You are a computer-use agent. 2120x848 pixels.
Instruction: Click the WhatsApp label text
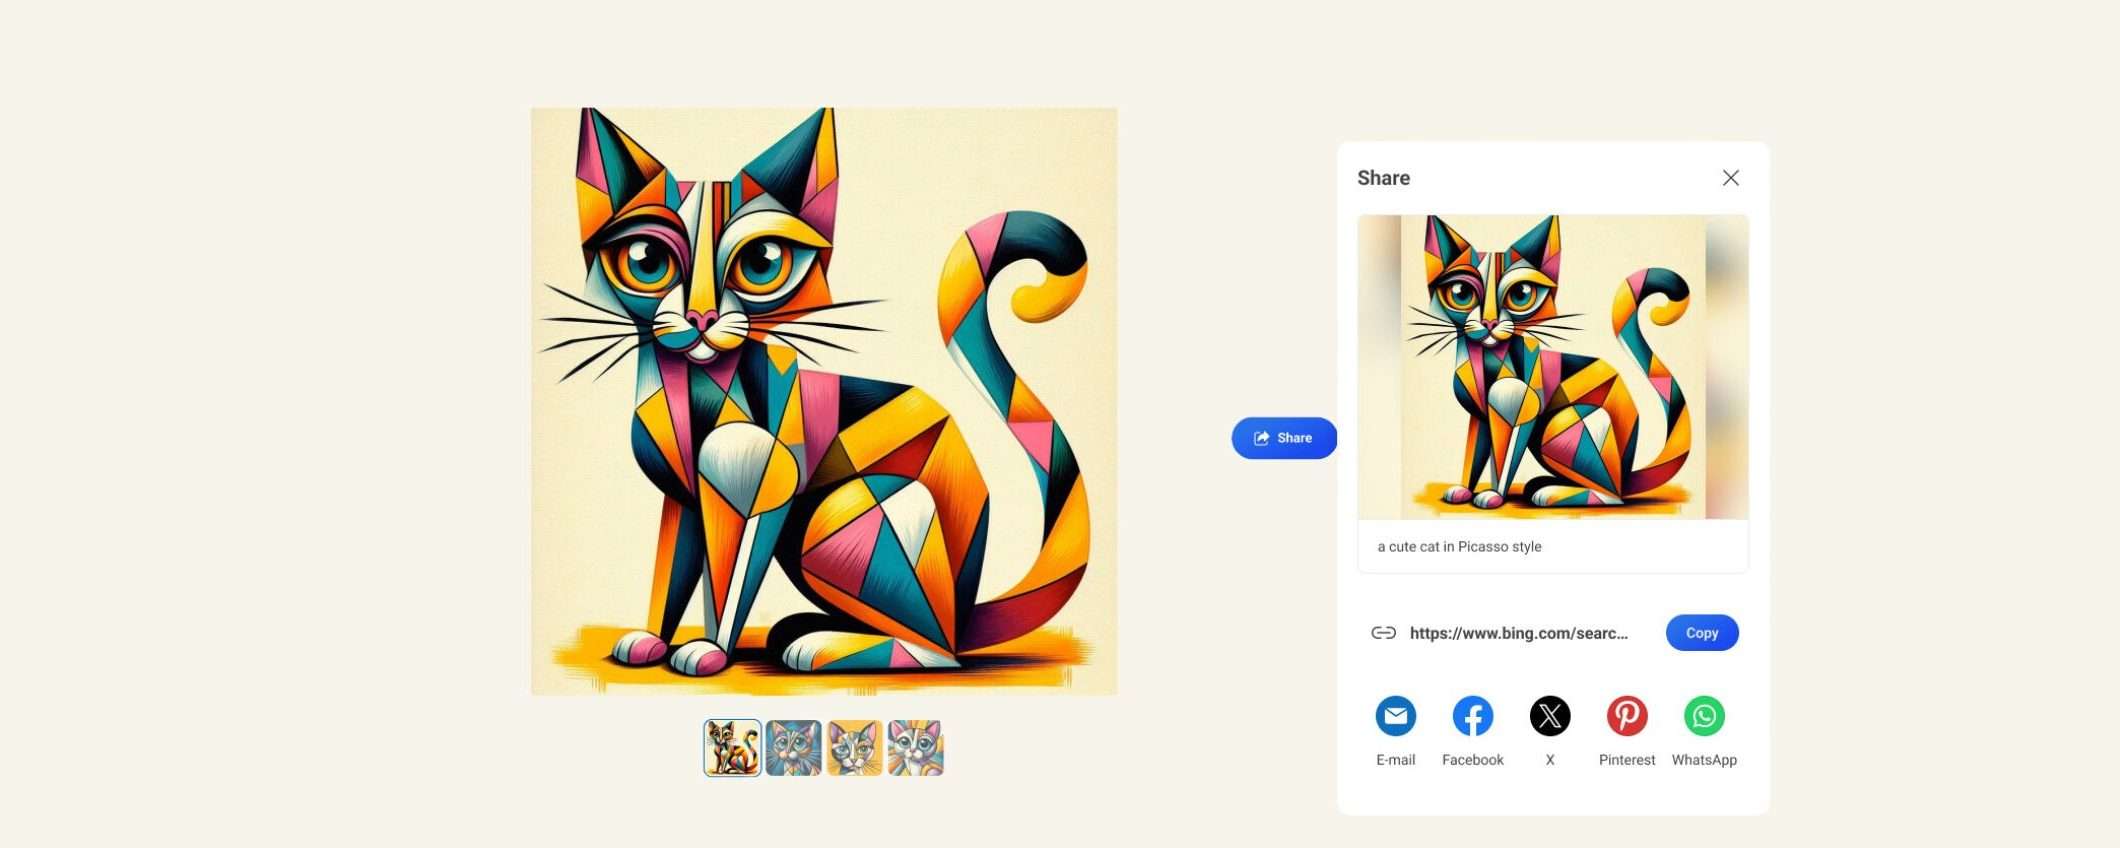coord(1704,760)
